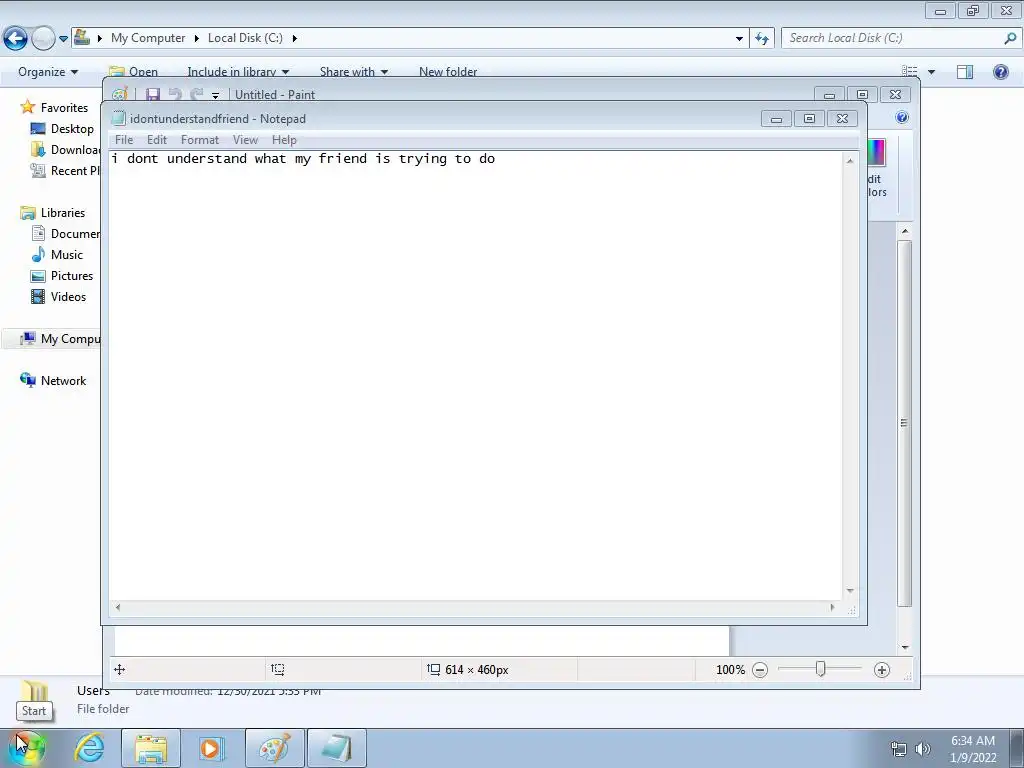
Task: Click the Undo icon in Paint's title bar
Action: 174,95
